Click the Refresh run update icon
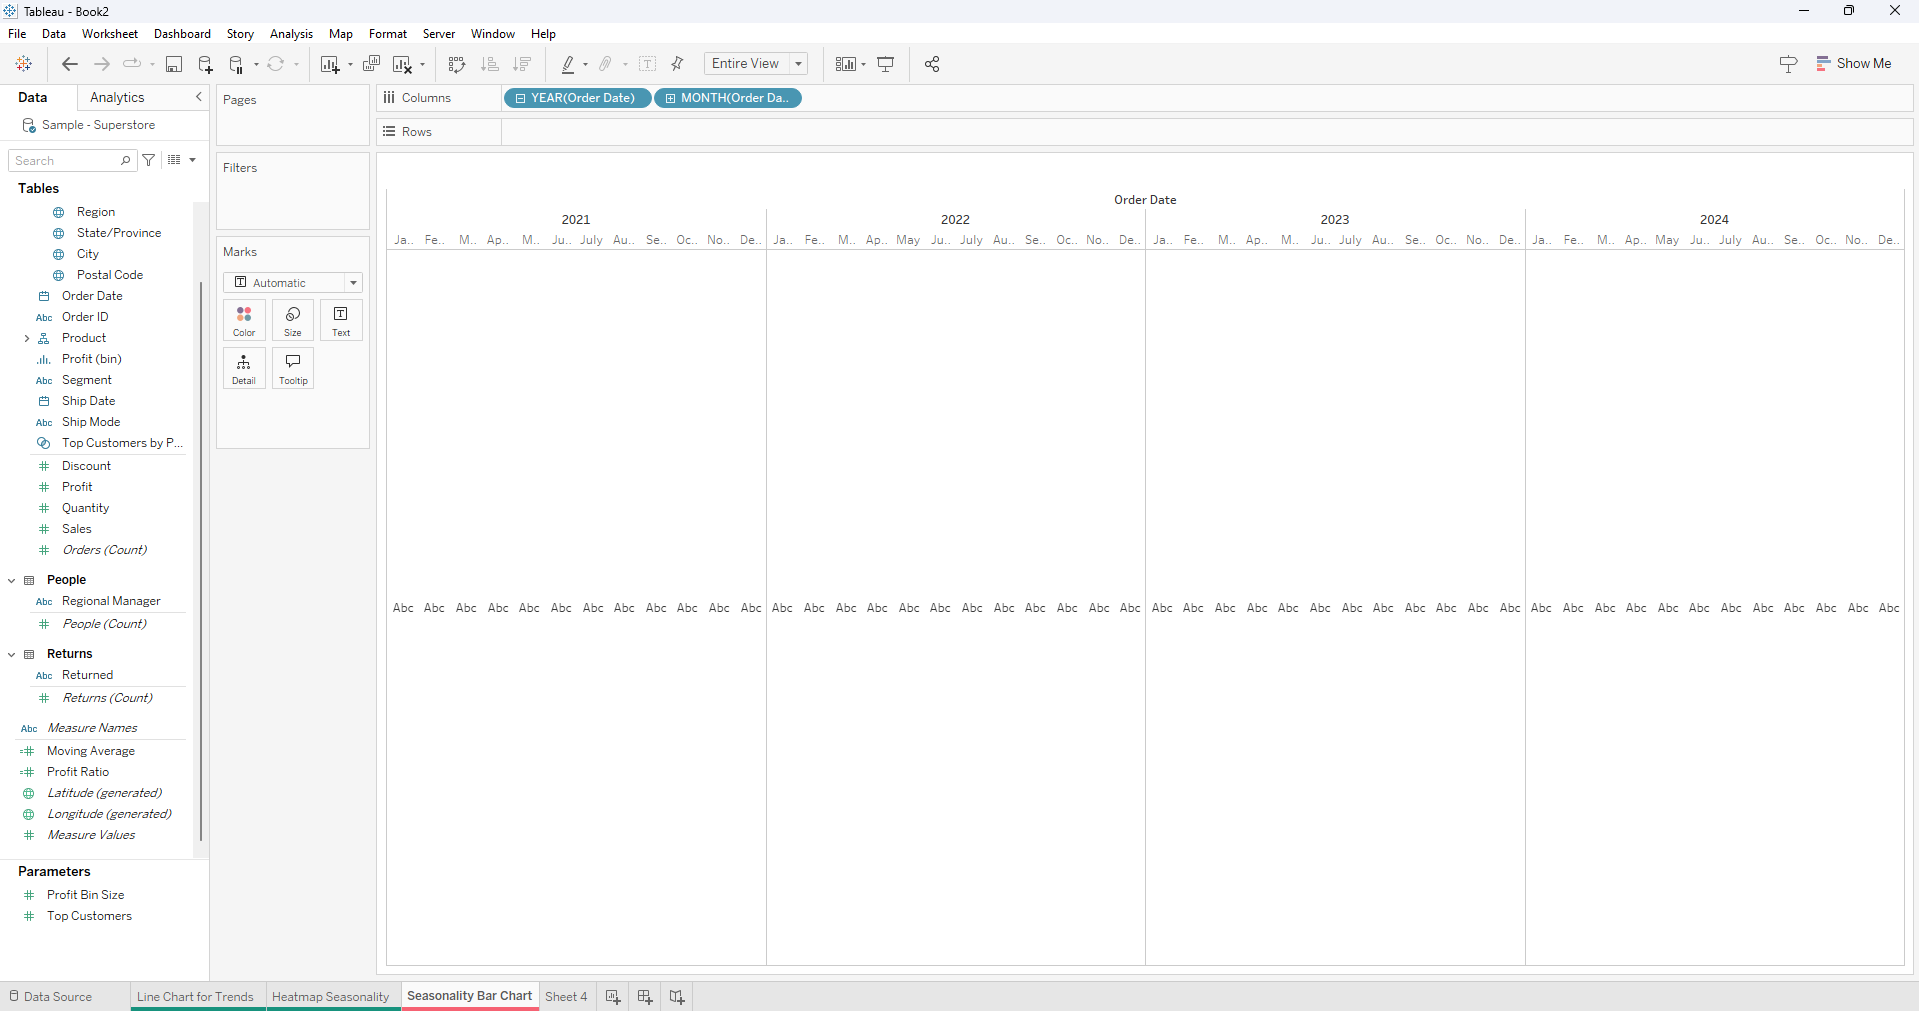 (276, 64)
